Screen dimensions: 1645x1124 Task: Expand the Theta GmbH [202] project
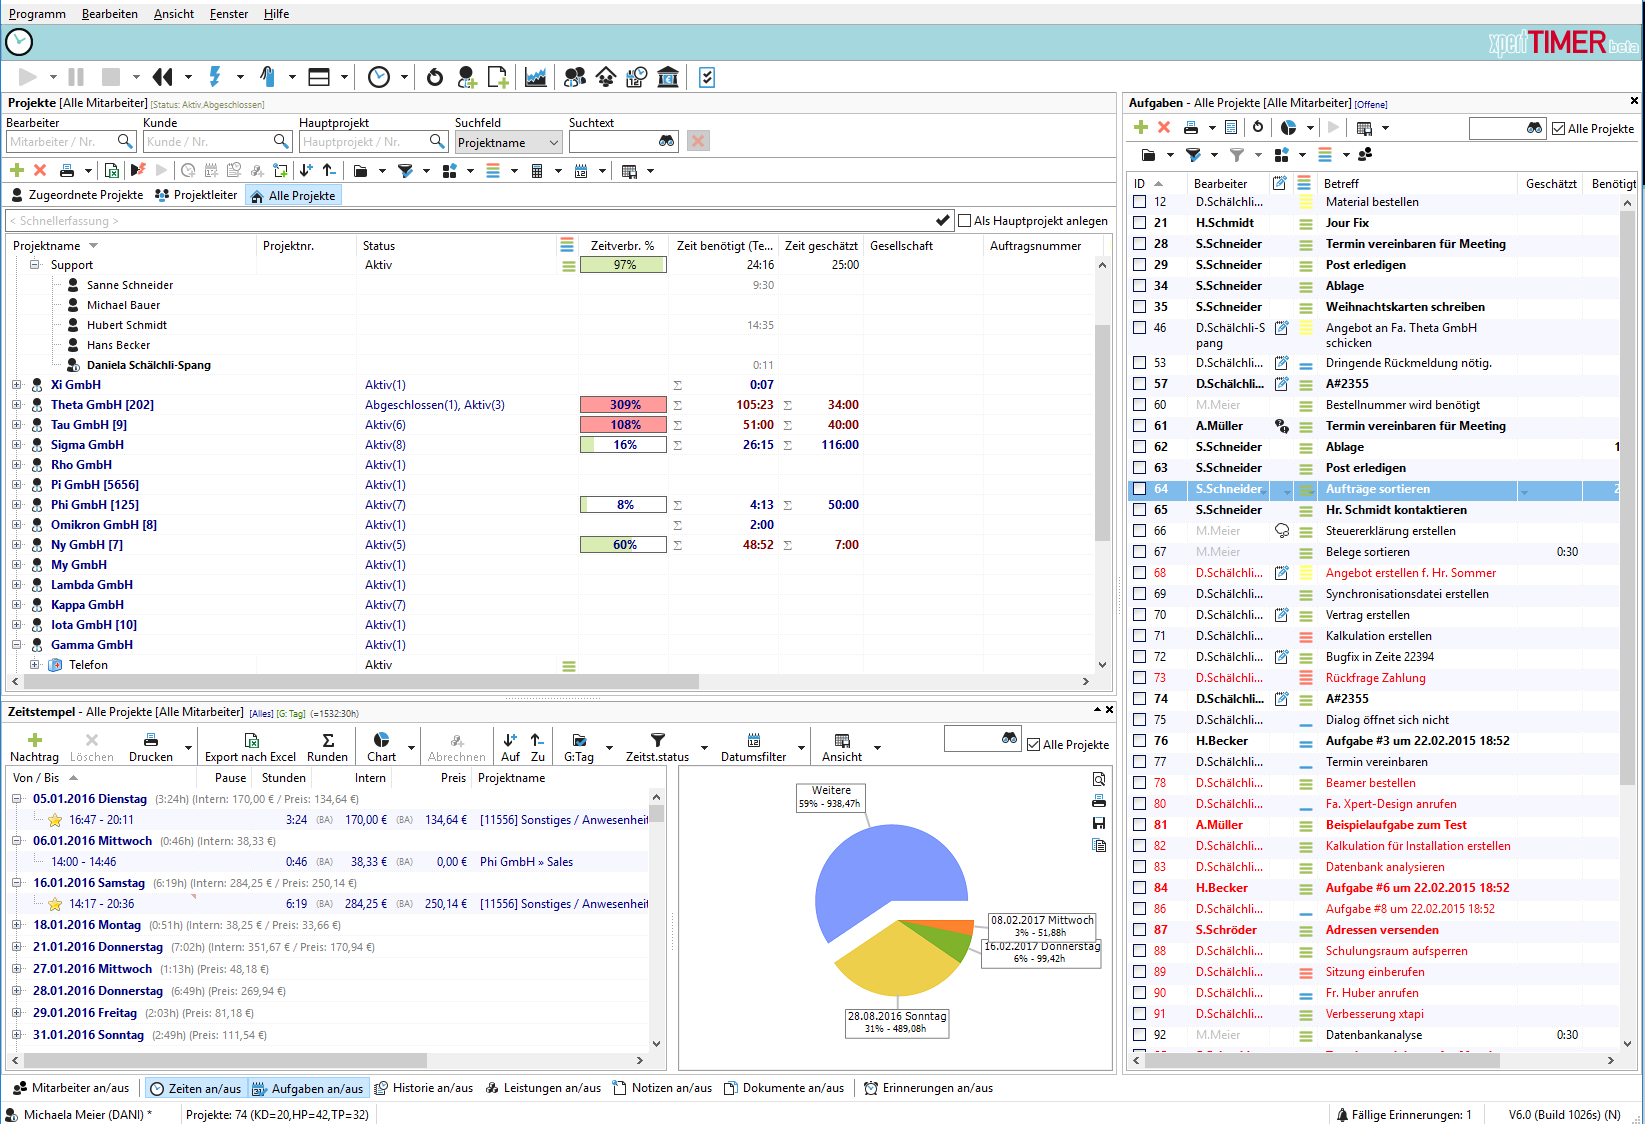coord(16,405)
